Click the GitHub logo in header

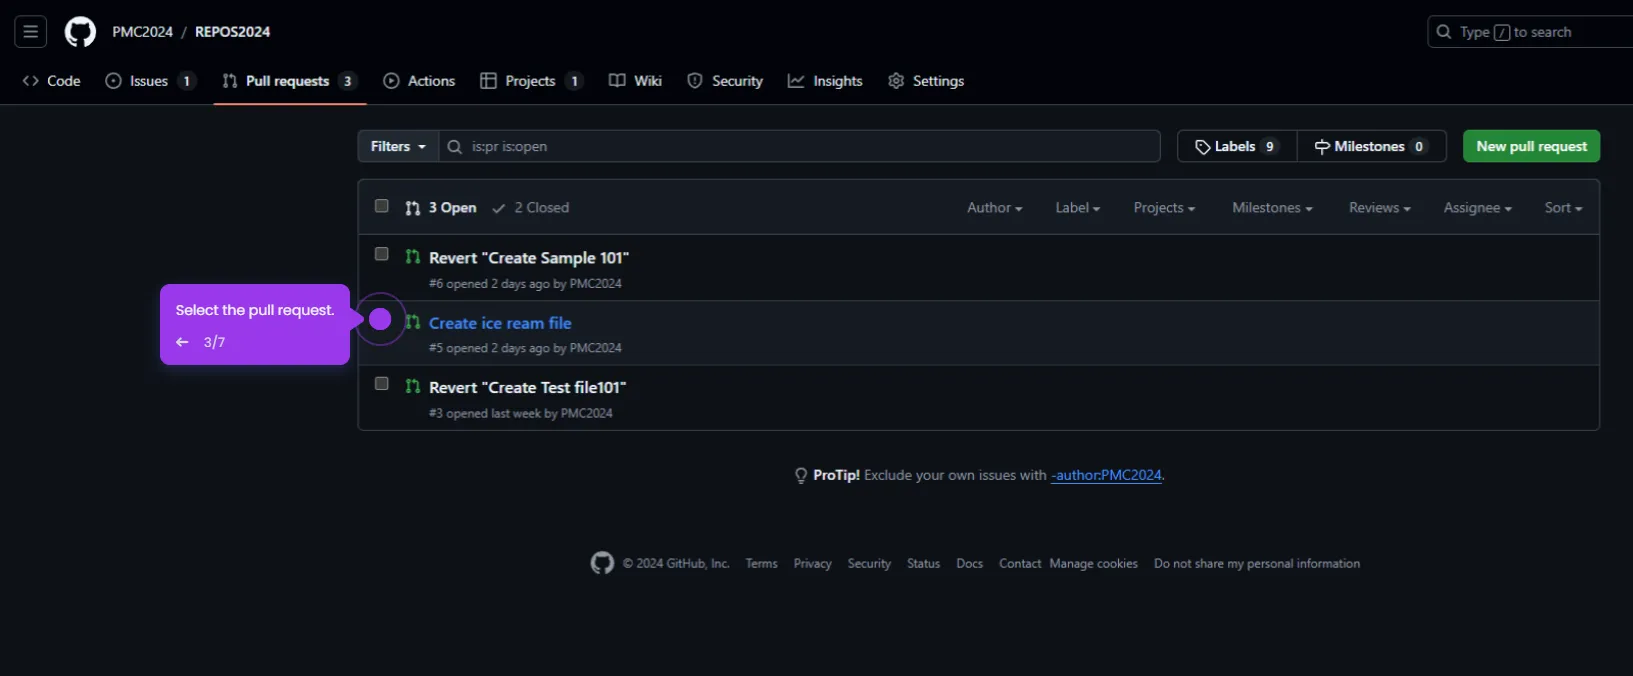click(80, 32)
